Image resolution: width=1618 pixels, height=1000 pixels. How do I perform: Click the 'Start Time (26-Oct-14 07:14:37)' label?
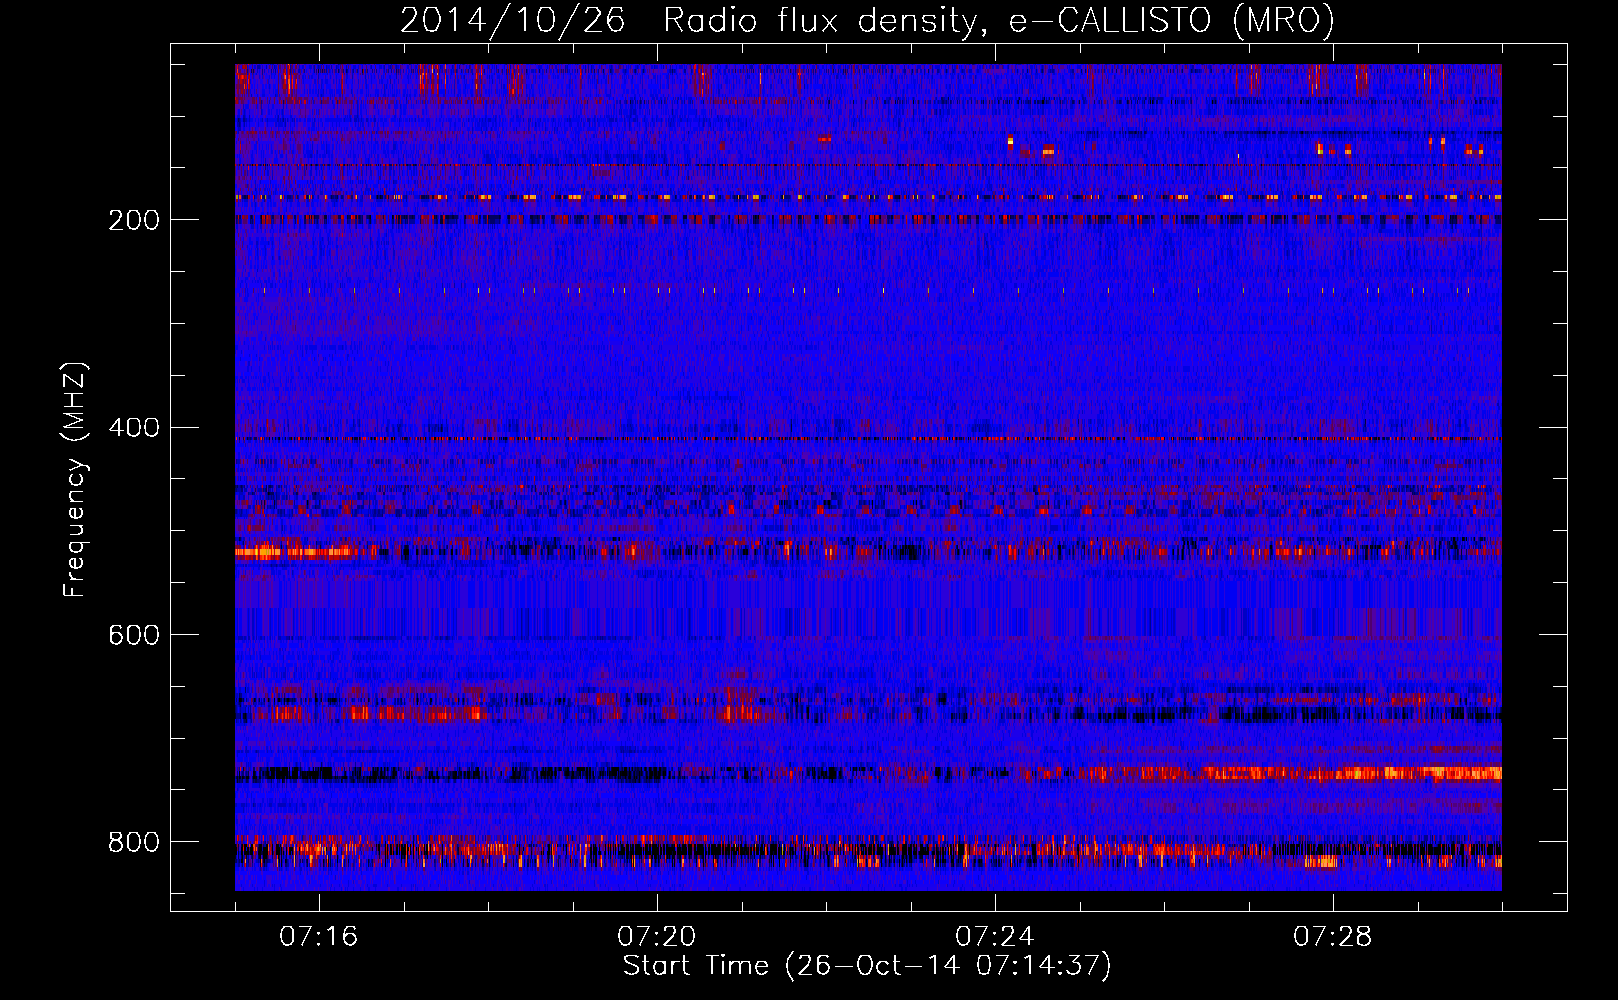(x=867, y=966)
